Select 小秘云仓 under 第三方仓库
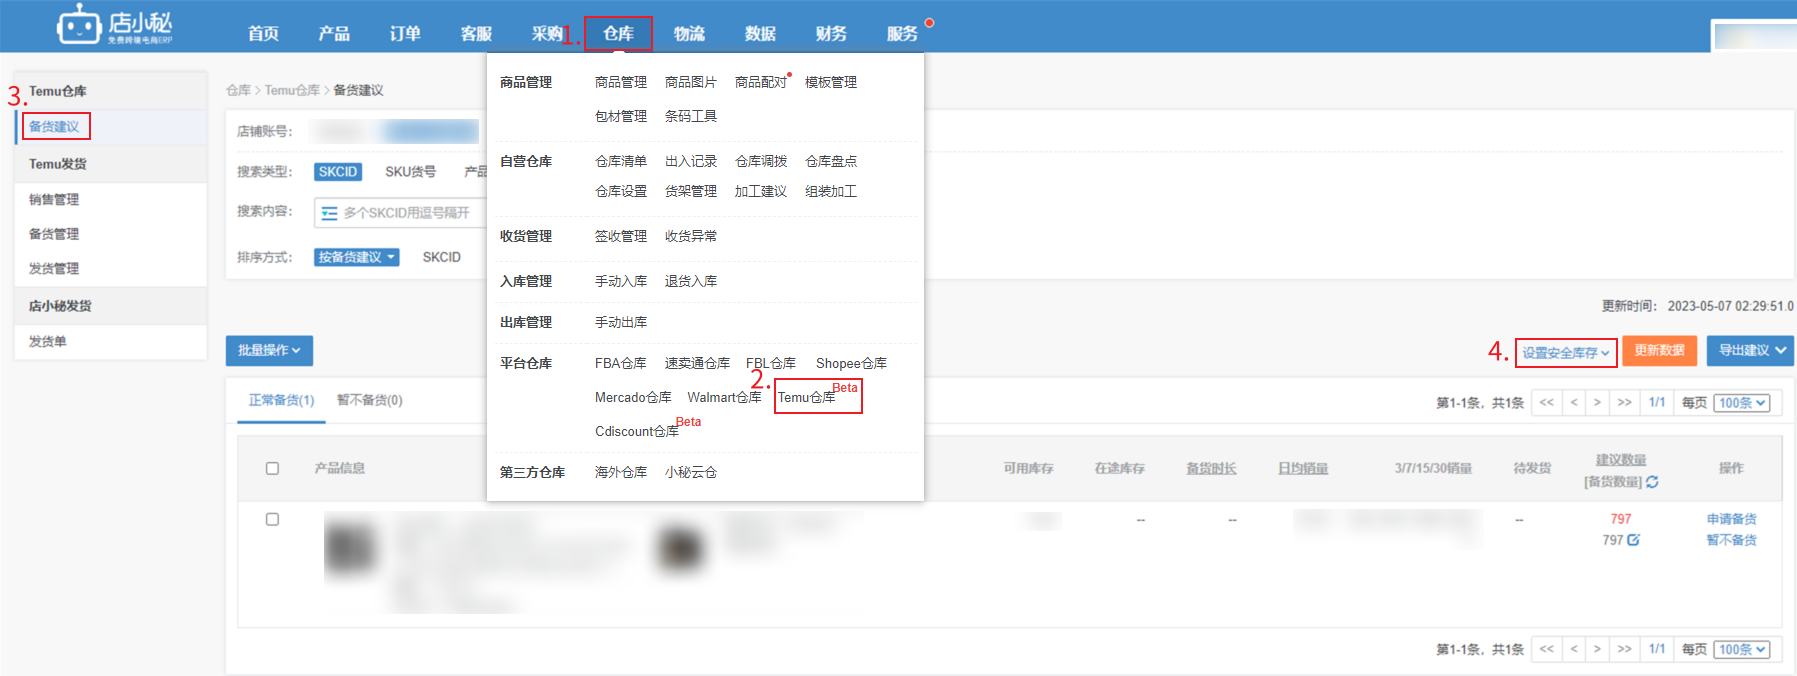The image size is (1797, 676). 690,472
